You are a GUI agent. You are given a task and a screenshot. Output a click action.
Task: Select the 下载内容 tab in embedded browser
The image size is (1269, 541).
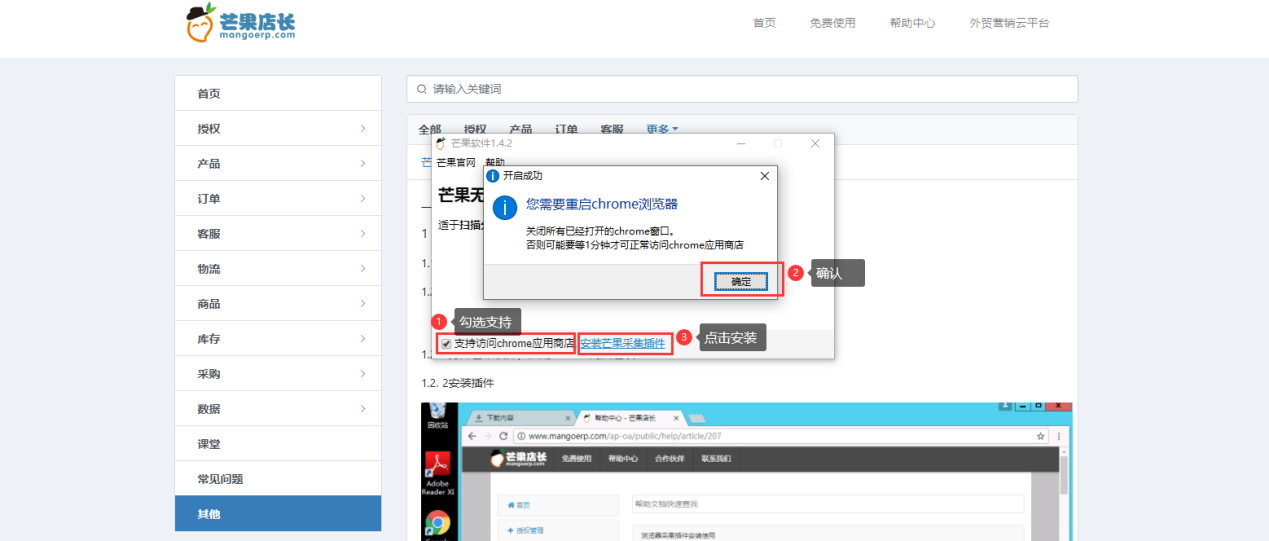521,417
